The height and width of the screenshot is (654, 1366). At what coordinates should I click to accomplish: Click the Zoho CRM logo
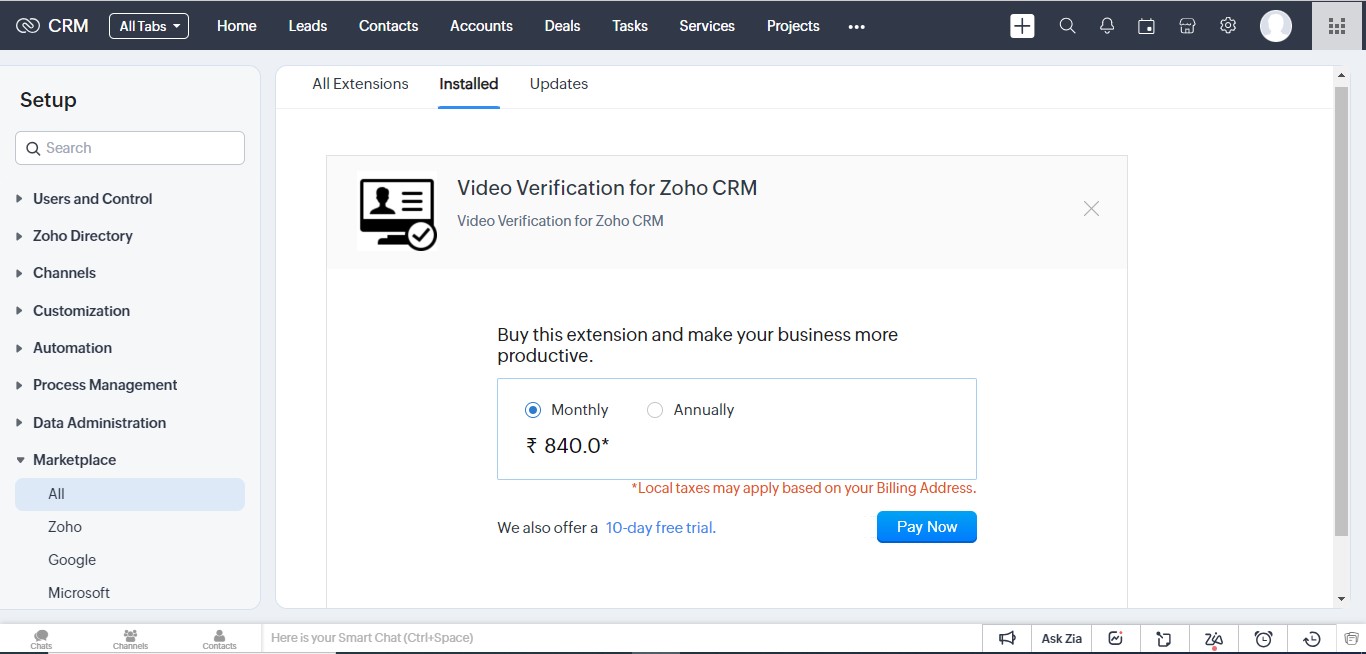(52, 26)
